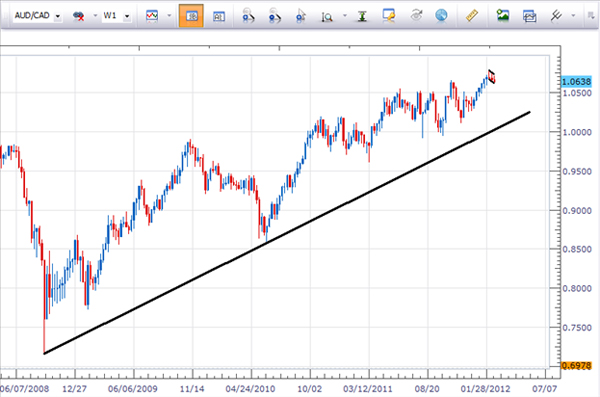This screenshot has height=397, width=600.
Task: Click the orange 0.6978 price marker
Action: tap(576, 366)
